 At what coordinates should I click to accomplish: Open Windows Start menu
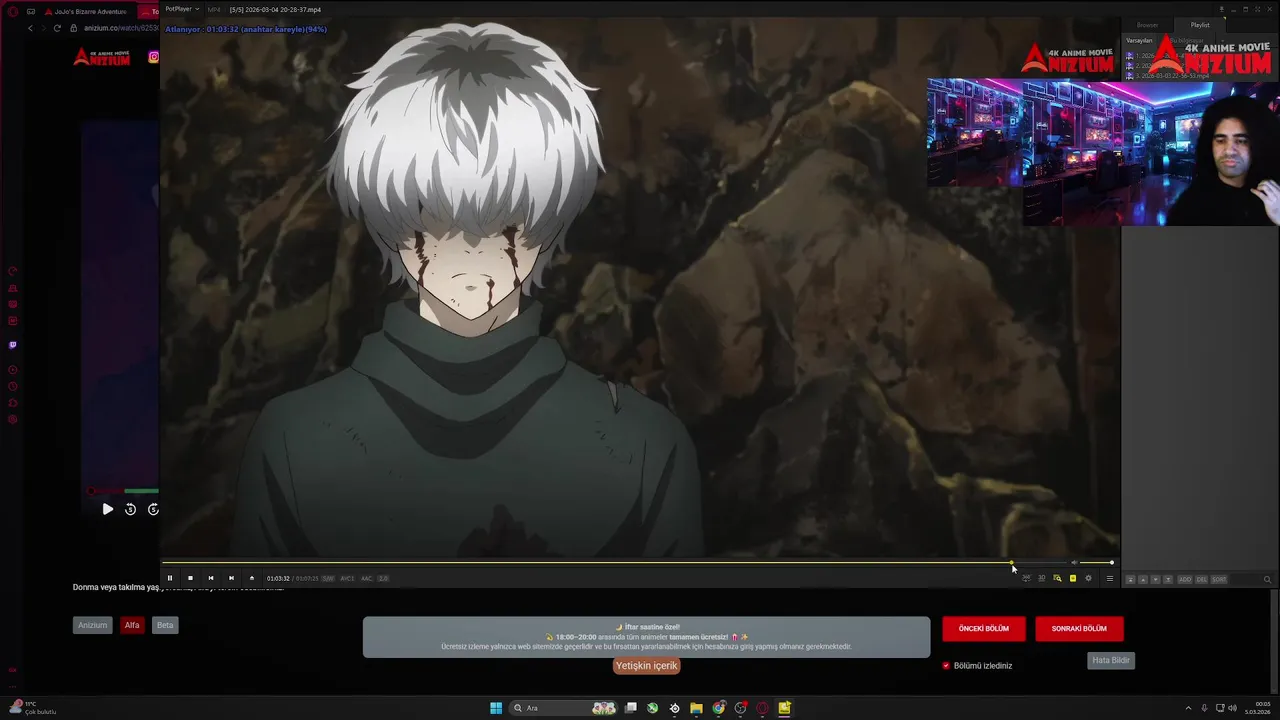coord(496,708)
